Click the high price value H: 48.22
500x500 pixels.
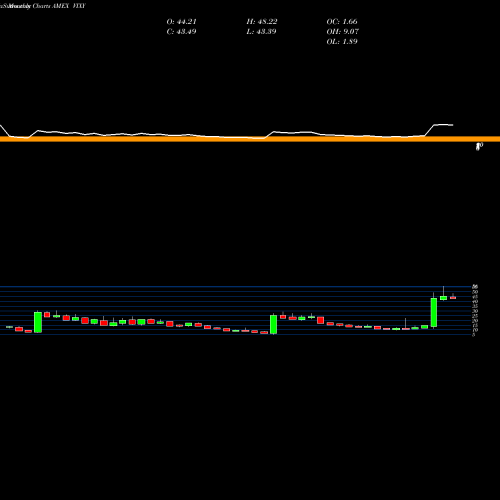click(262, 22)
